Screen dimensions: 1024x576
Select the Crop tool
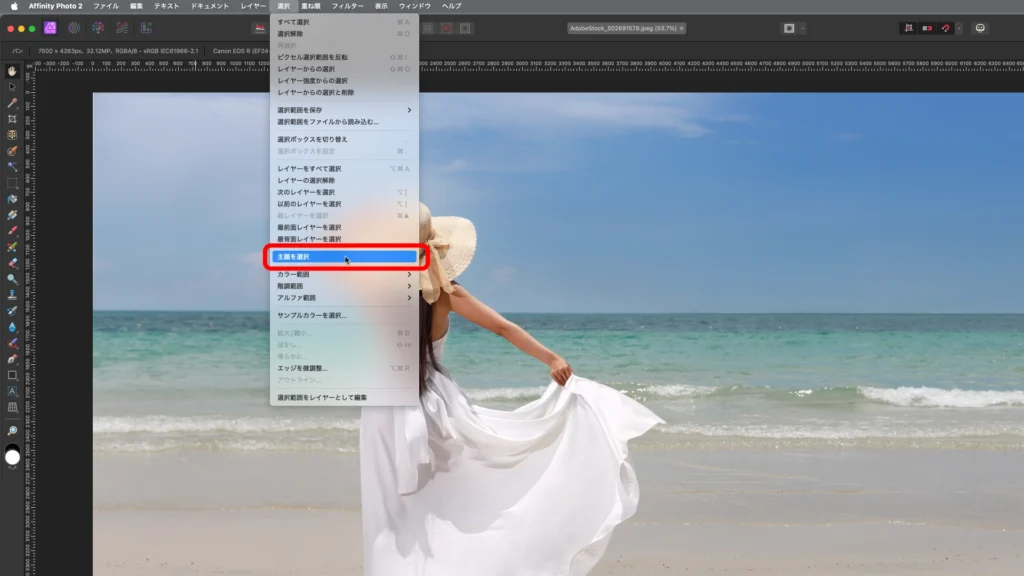click(x=12, y=119)
